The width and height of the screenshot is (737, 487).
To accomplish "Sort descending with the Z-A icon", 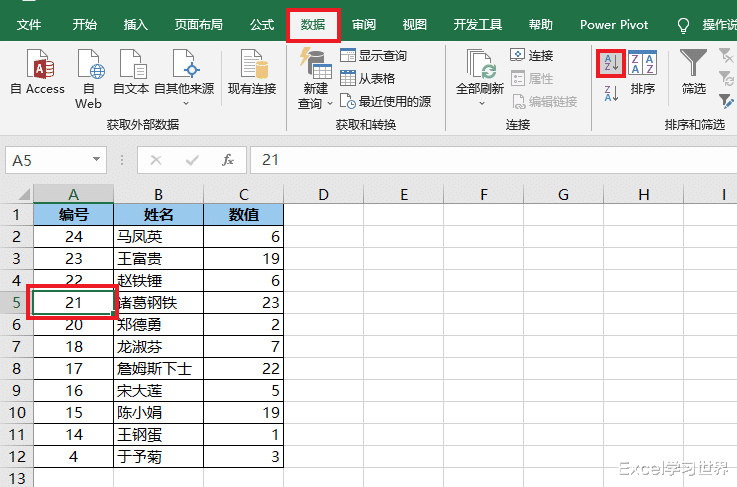I will pyautogui.click(x=611, y=94).
